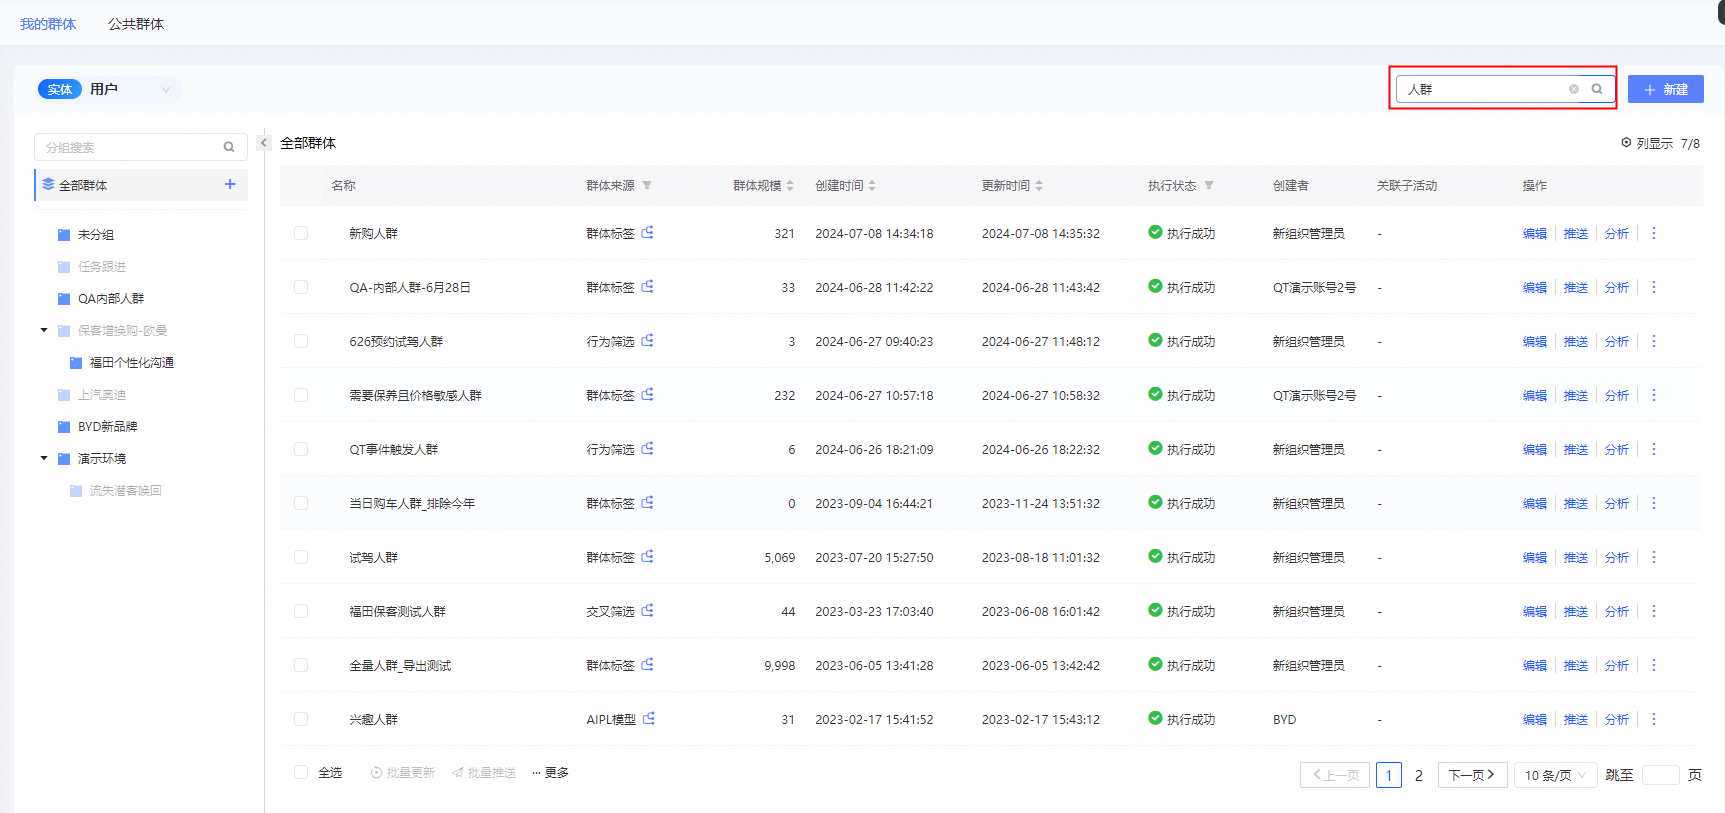This screenshot has width=1725, height=813.
Task: Open source link icon for 626预约试驾人群
Action: coord(648,340)
